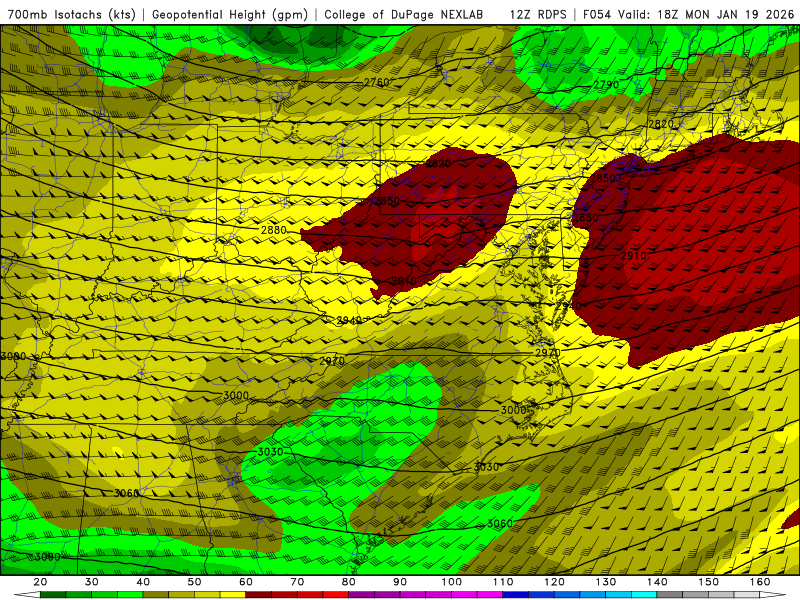
Task: Select the darkest green swatch in the color bar
Action: coord(53,595)
